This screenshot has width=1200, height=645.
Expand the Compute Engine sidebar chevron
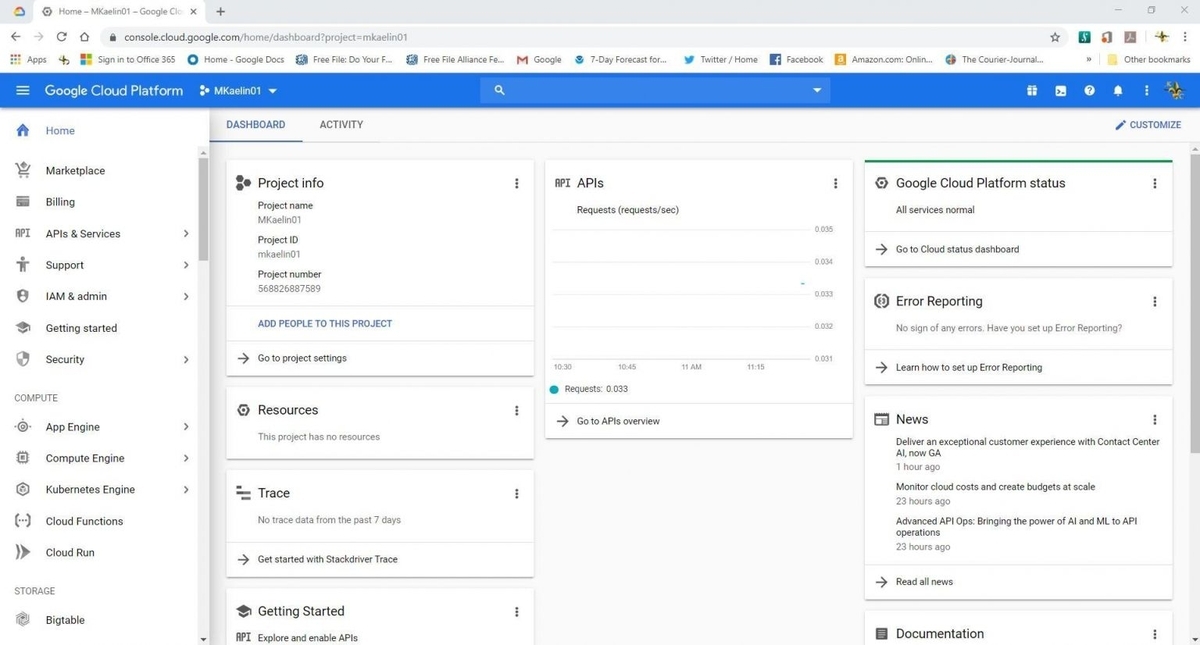(x=185, y=458)
